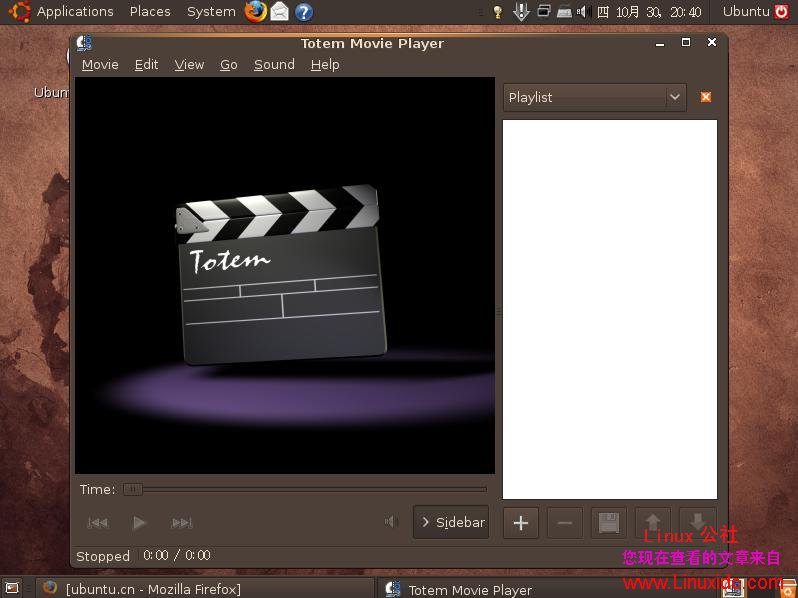798x598 pixels.
Task: Click the show desktop icon in bottom panel
Action: point(12,588)
